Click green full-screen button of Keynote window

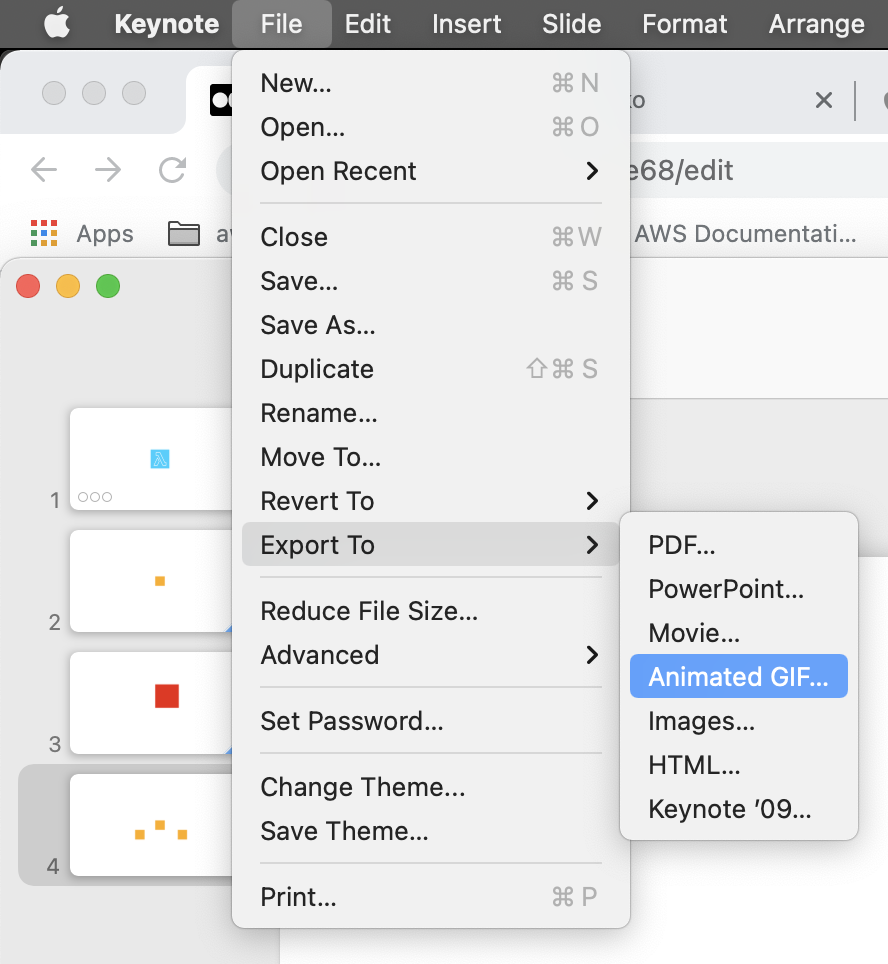coord(108,286)
